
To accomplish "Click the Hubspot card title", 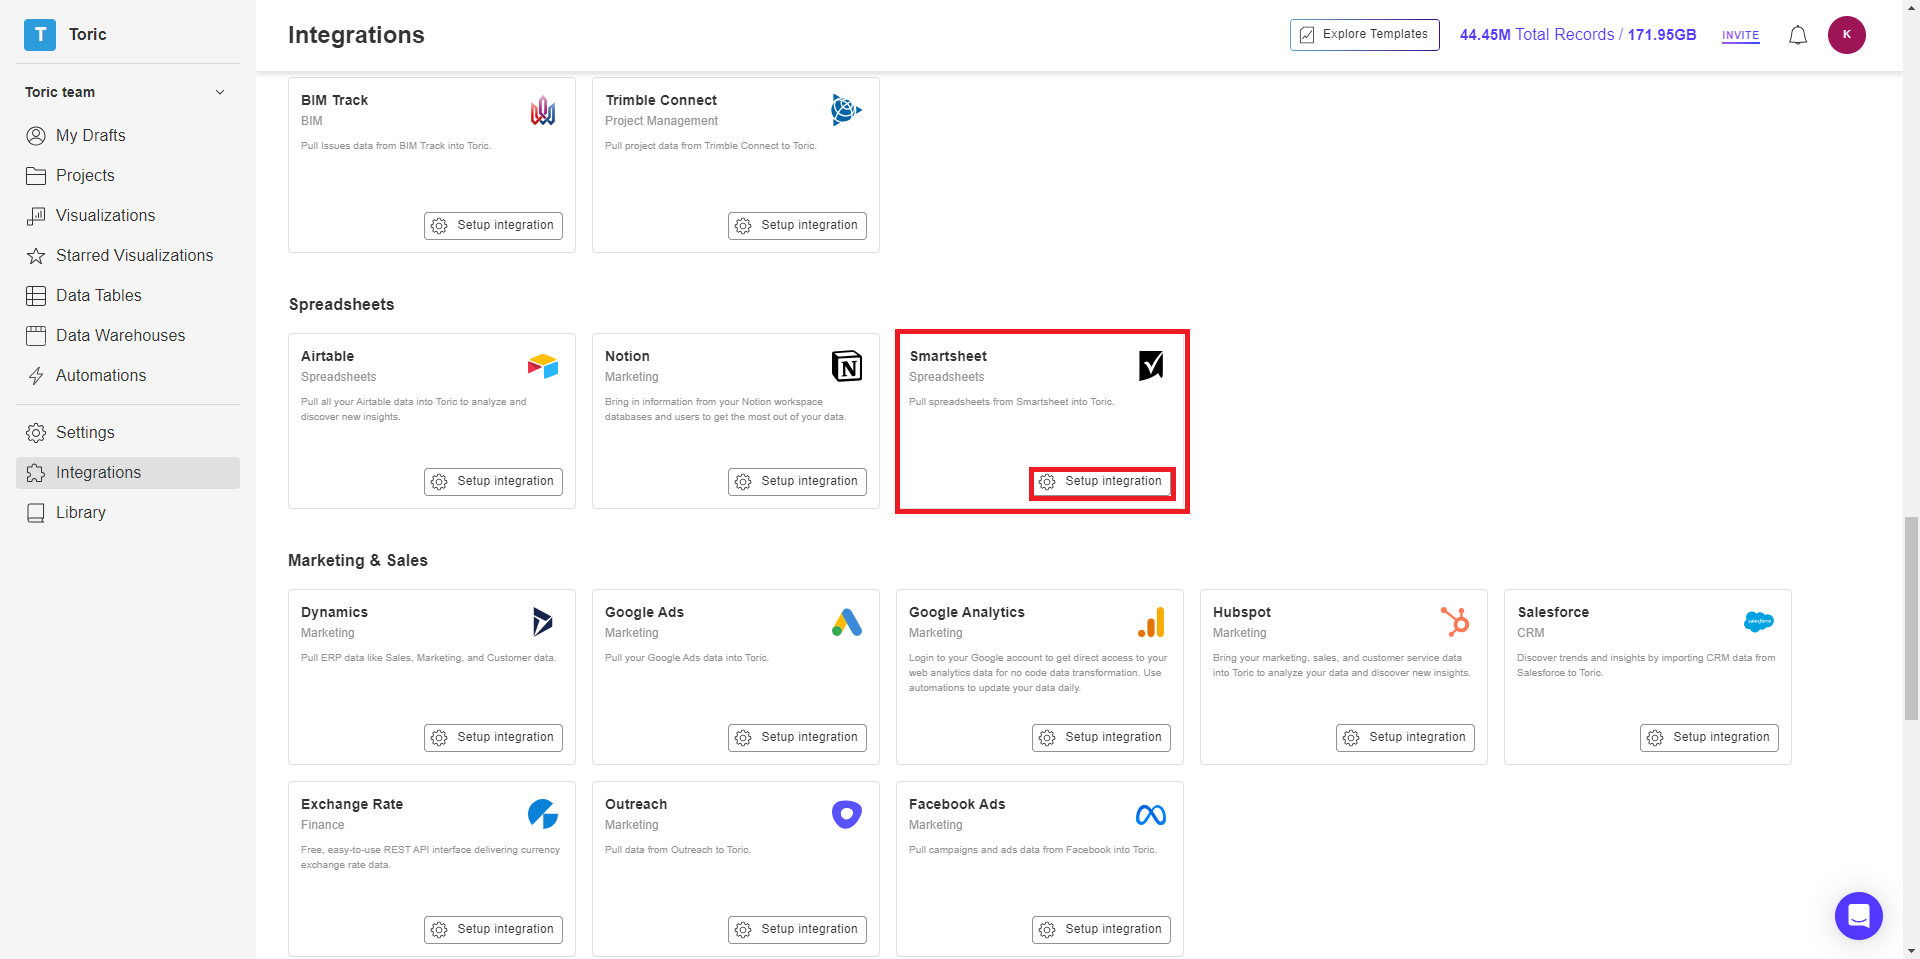I will (1242, 613).
